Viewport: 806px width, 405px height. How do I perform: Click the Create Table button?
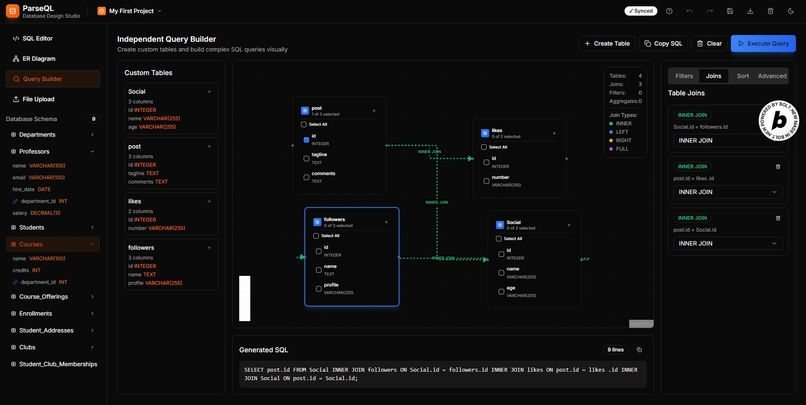(x=607, y=44)
